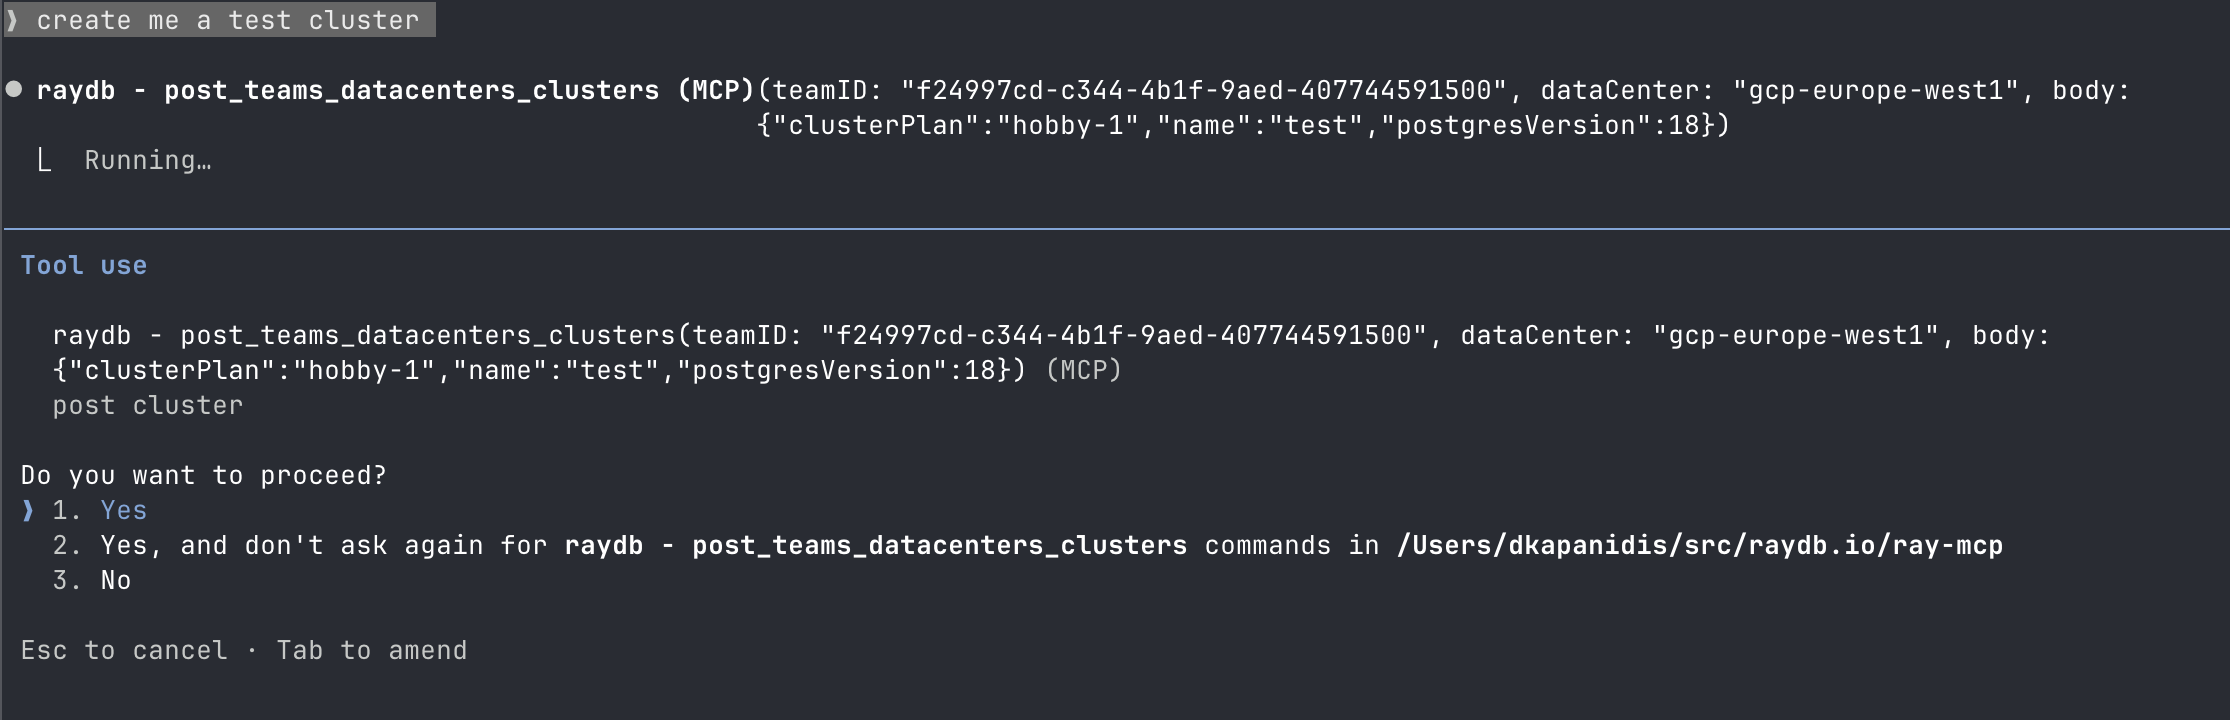Screen dimensions: 2230x720
Task: Click the ray-mcp directory path in option 2
Action: 1699,545
